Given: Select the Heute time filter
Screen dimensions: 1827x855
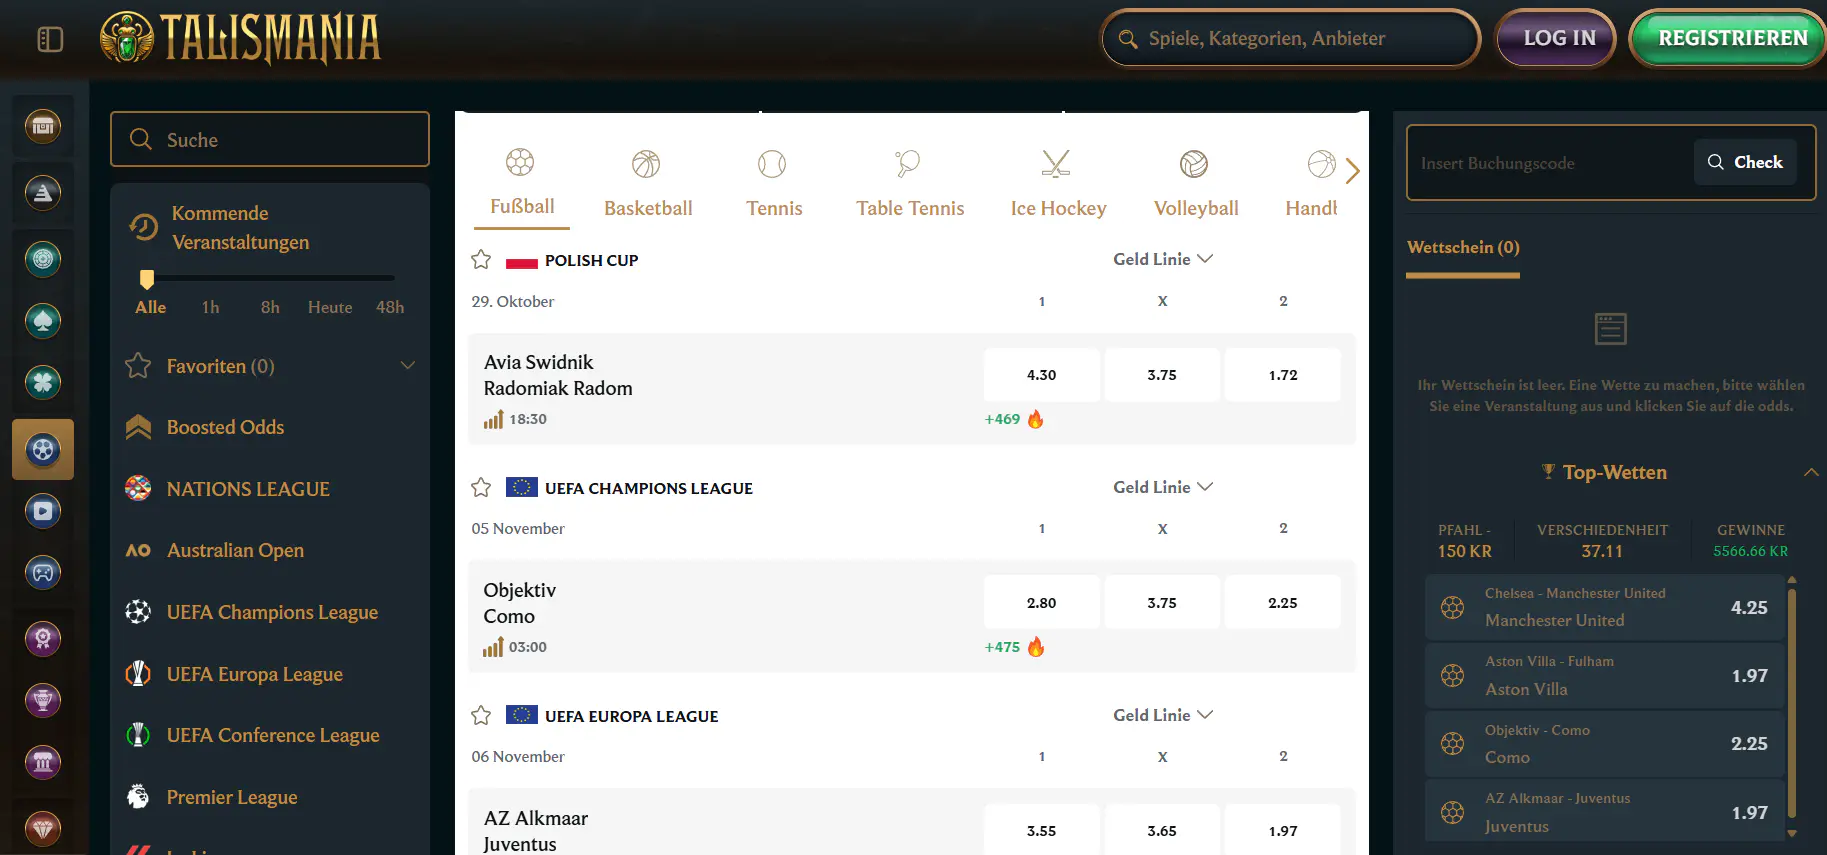Looking at the screenshot, I should 330,307.
